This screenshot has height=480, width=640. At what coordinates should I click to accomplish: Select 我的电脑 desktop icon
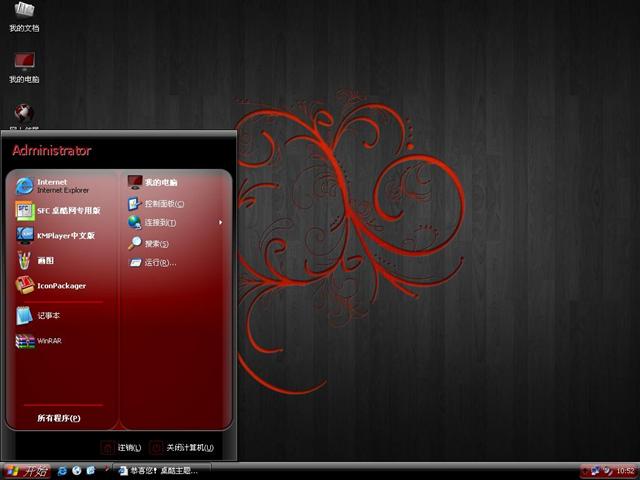pos(24,68)
